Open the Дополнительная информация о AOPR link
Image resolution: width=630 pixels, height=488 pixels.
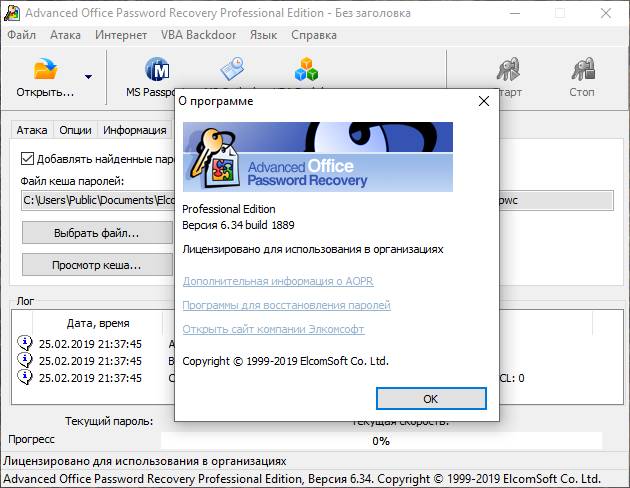(278, 281)
